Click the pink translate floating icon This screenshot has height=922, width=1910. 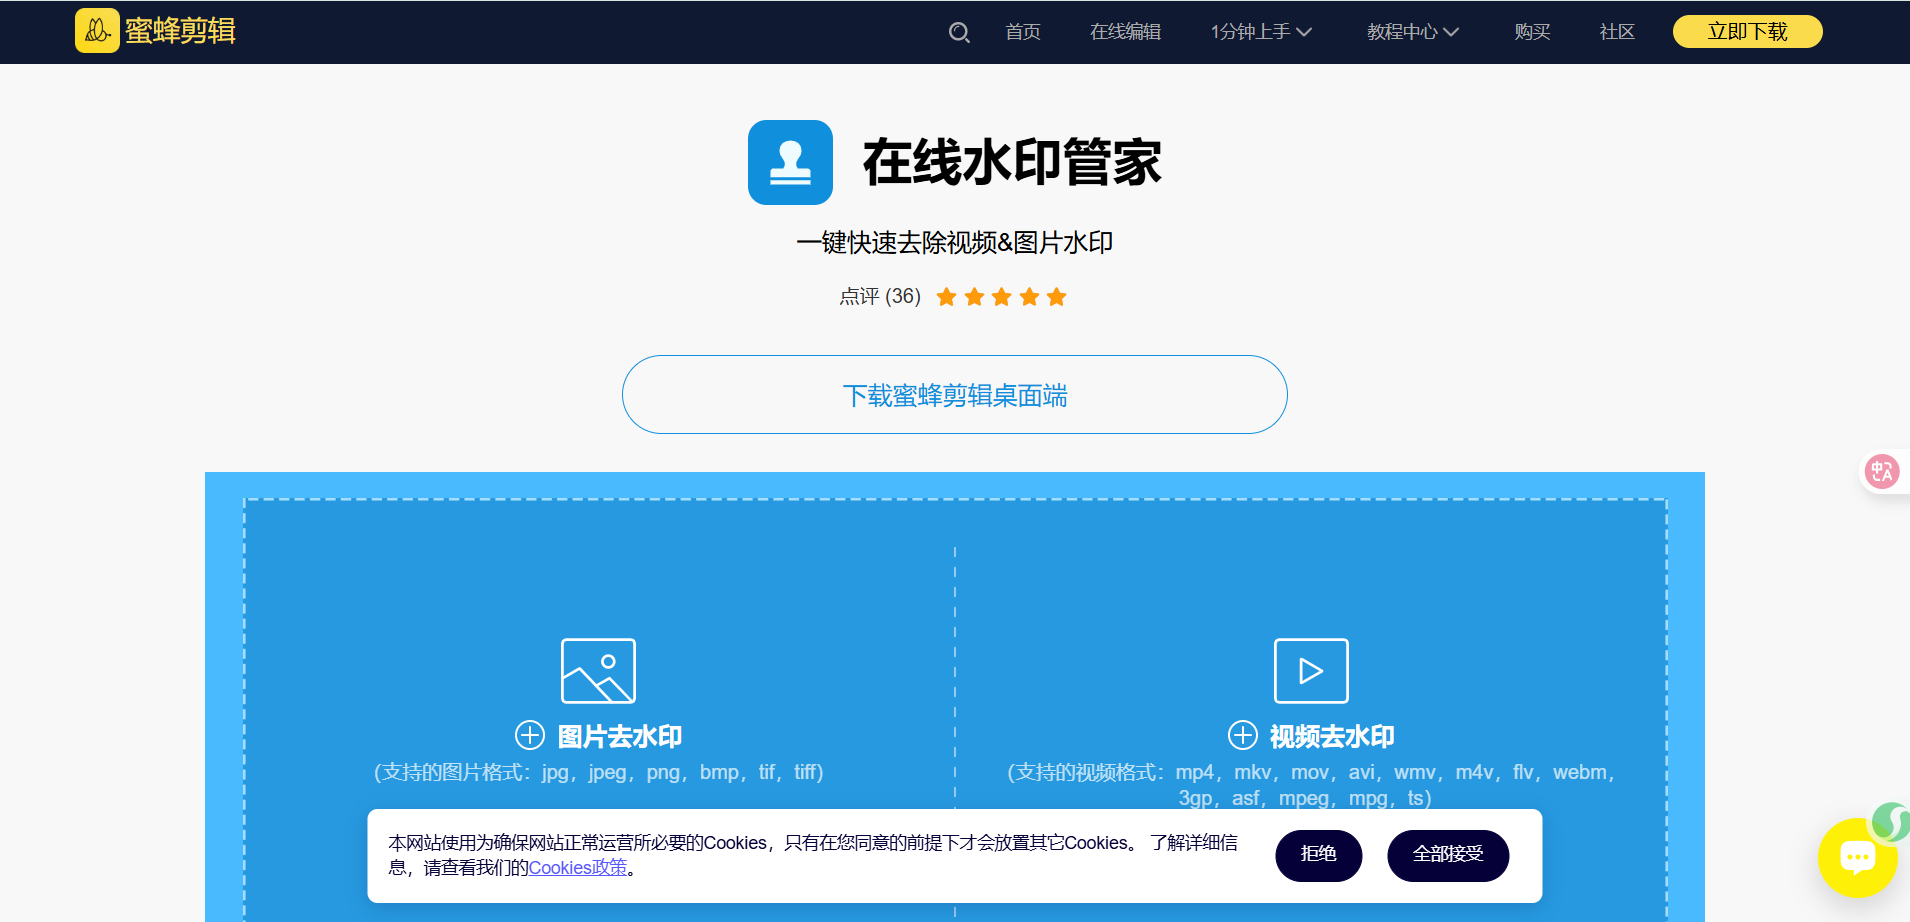click(1882, 471)
